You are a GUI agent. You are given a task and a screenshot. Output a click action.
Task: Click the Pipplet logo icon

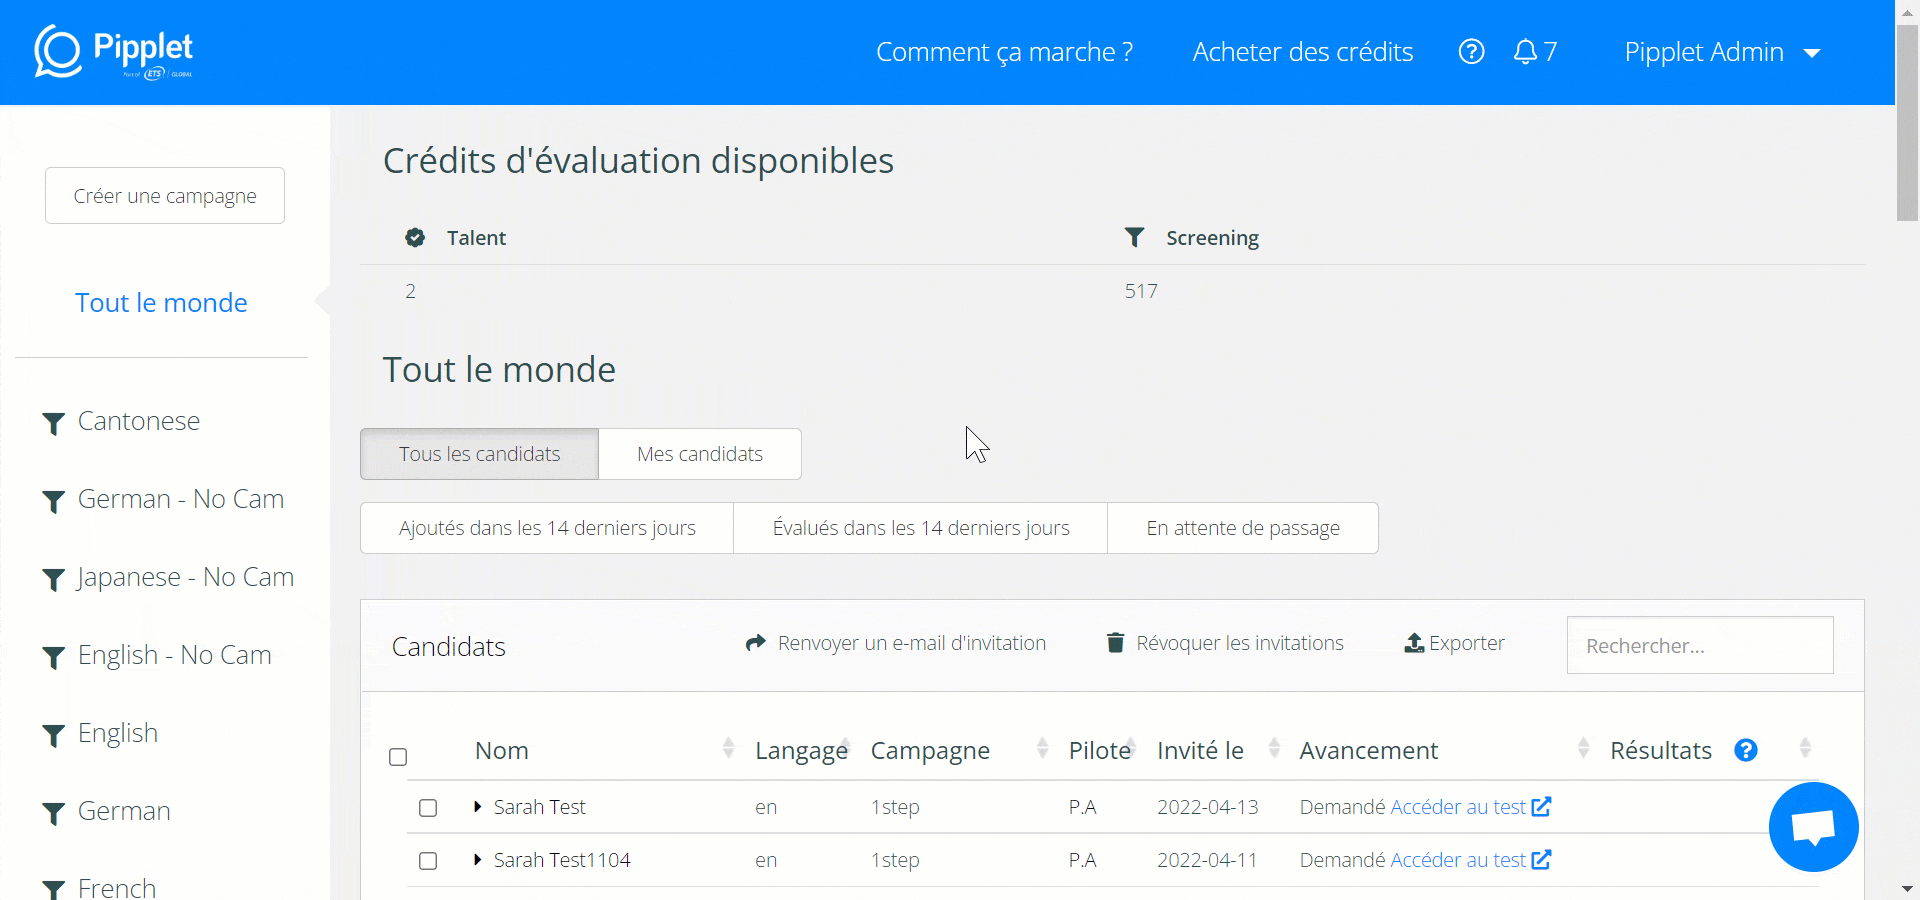pyautogui.click(x=58, y=51)
